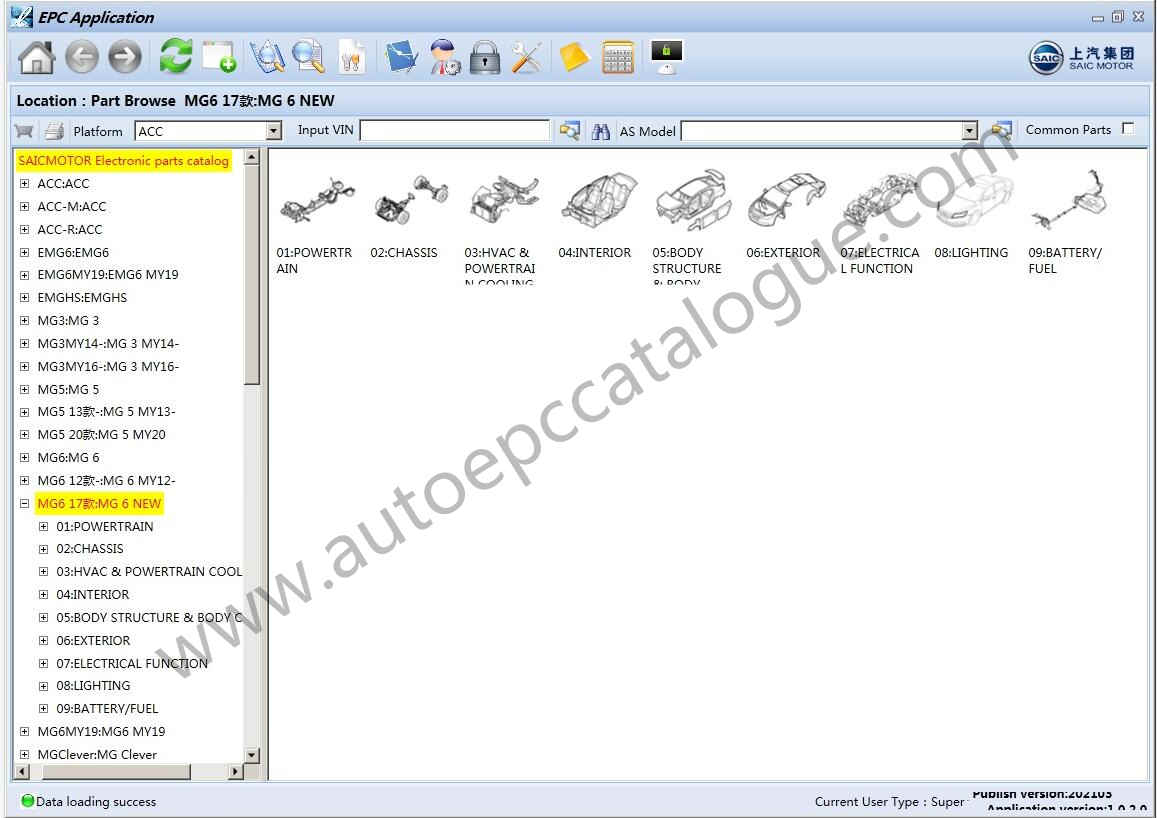Viewport: 1157px width, 818px height.
Task: Open the yellow sticky note icon
Action: click(574, 57)
